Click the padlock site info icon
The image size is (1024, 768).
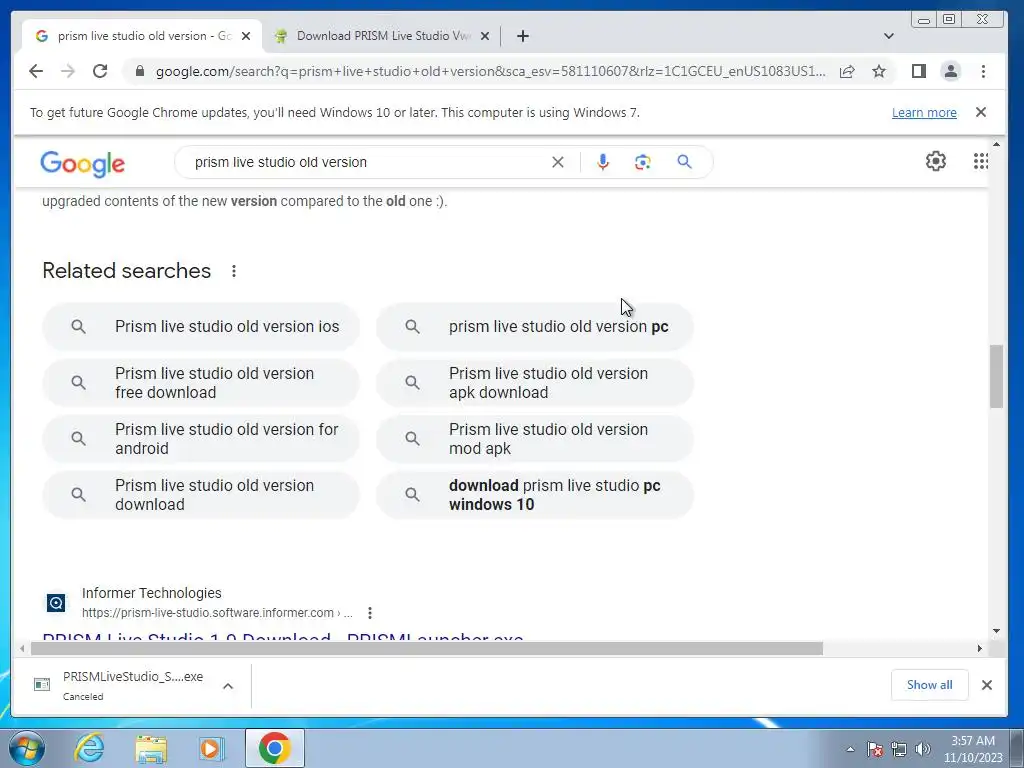pos(139,71)
